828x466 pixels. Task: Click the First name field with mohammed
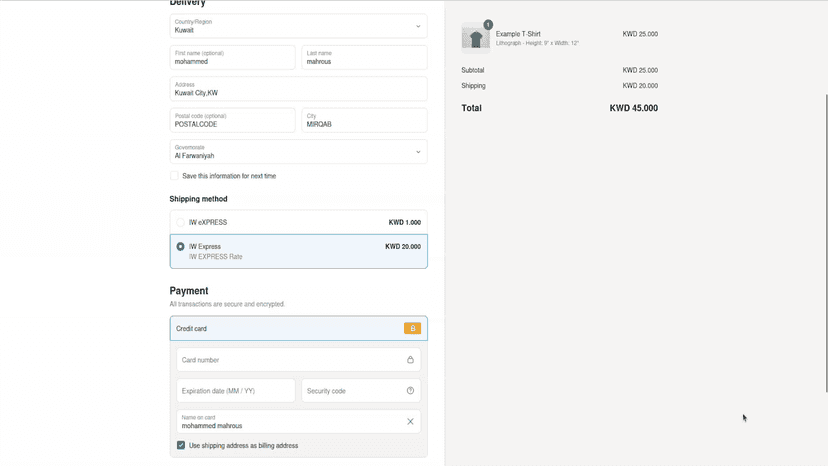click(232, 58)
